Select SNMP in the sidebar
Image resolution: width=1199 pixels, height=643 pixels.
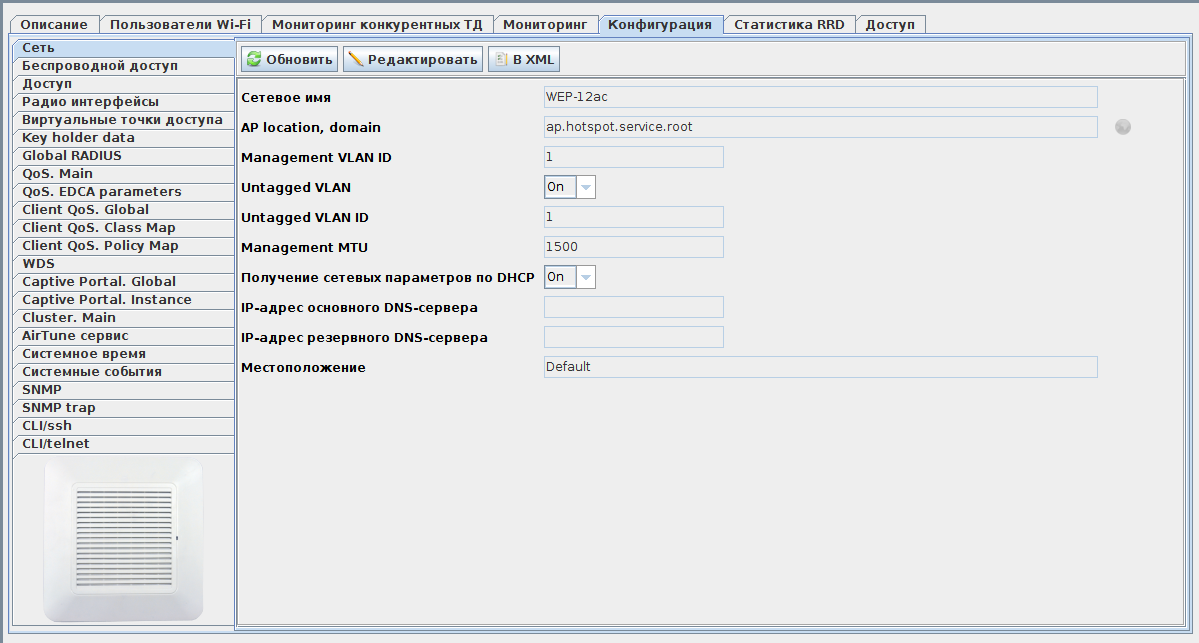pyautogui.click(x=124, y=389)
